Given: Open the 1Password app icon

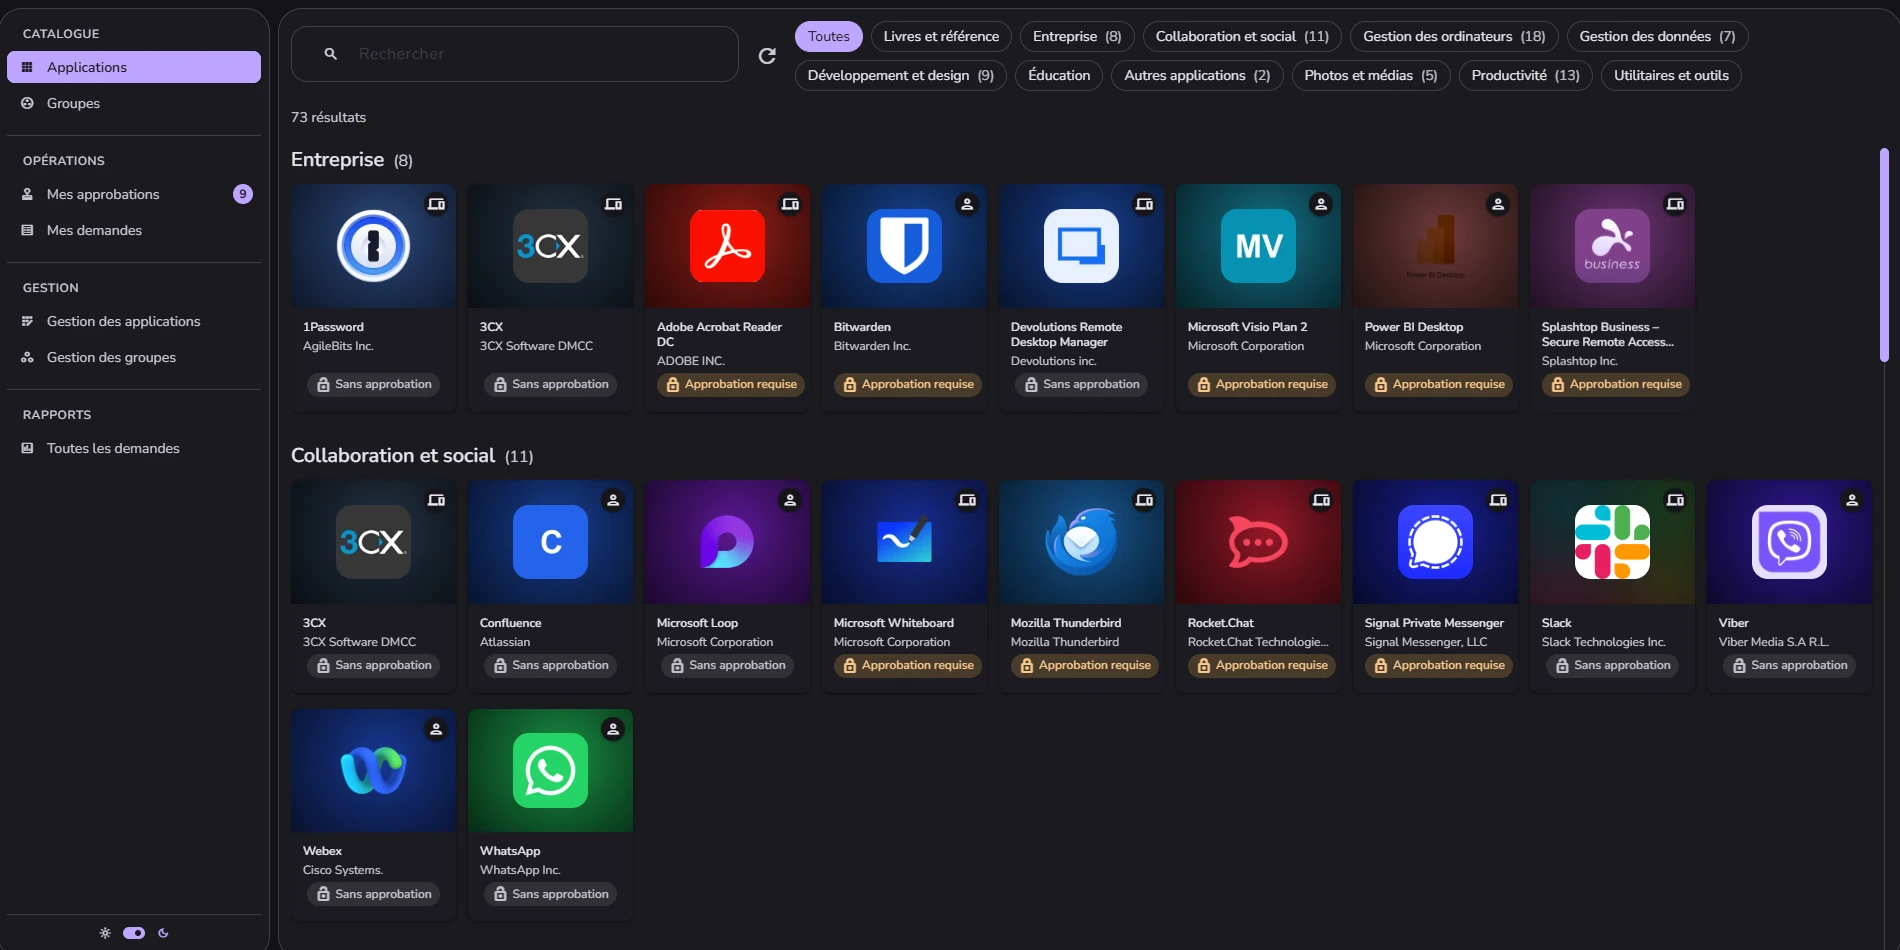Looking at the screenshot, I should 373,246.
